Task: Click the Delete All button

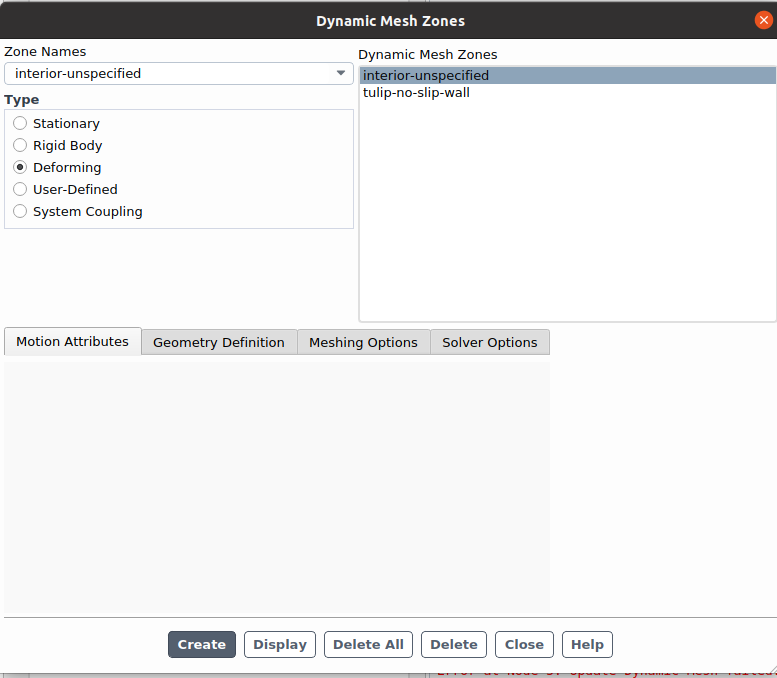Action: click(368, 644)
